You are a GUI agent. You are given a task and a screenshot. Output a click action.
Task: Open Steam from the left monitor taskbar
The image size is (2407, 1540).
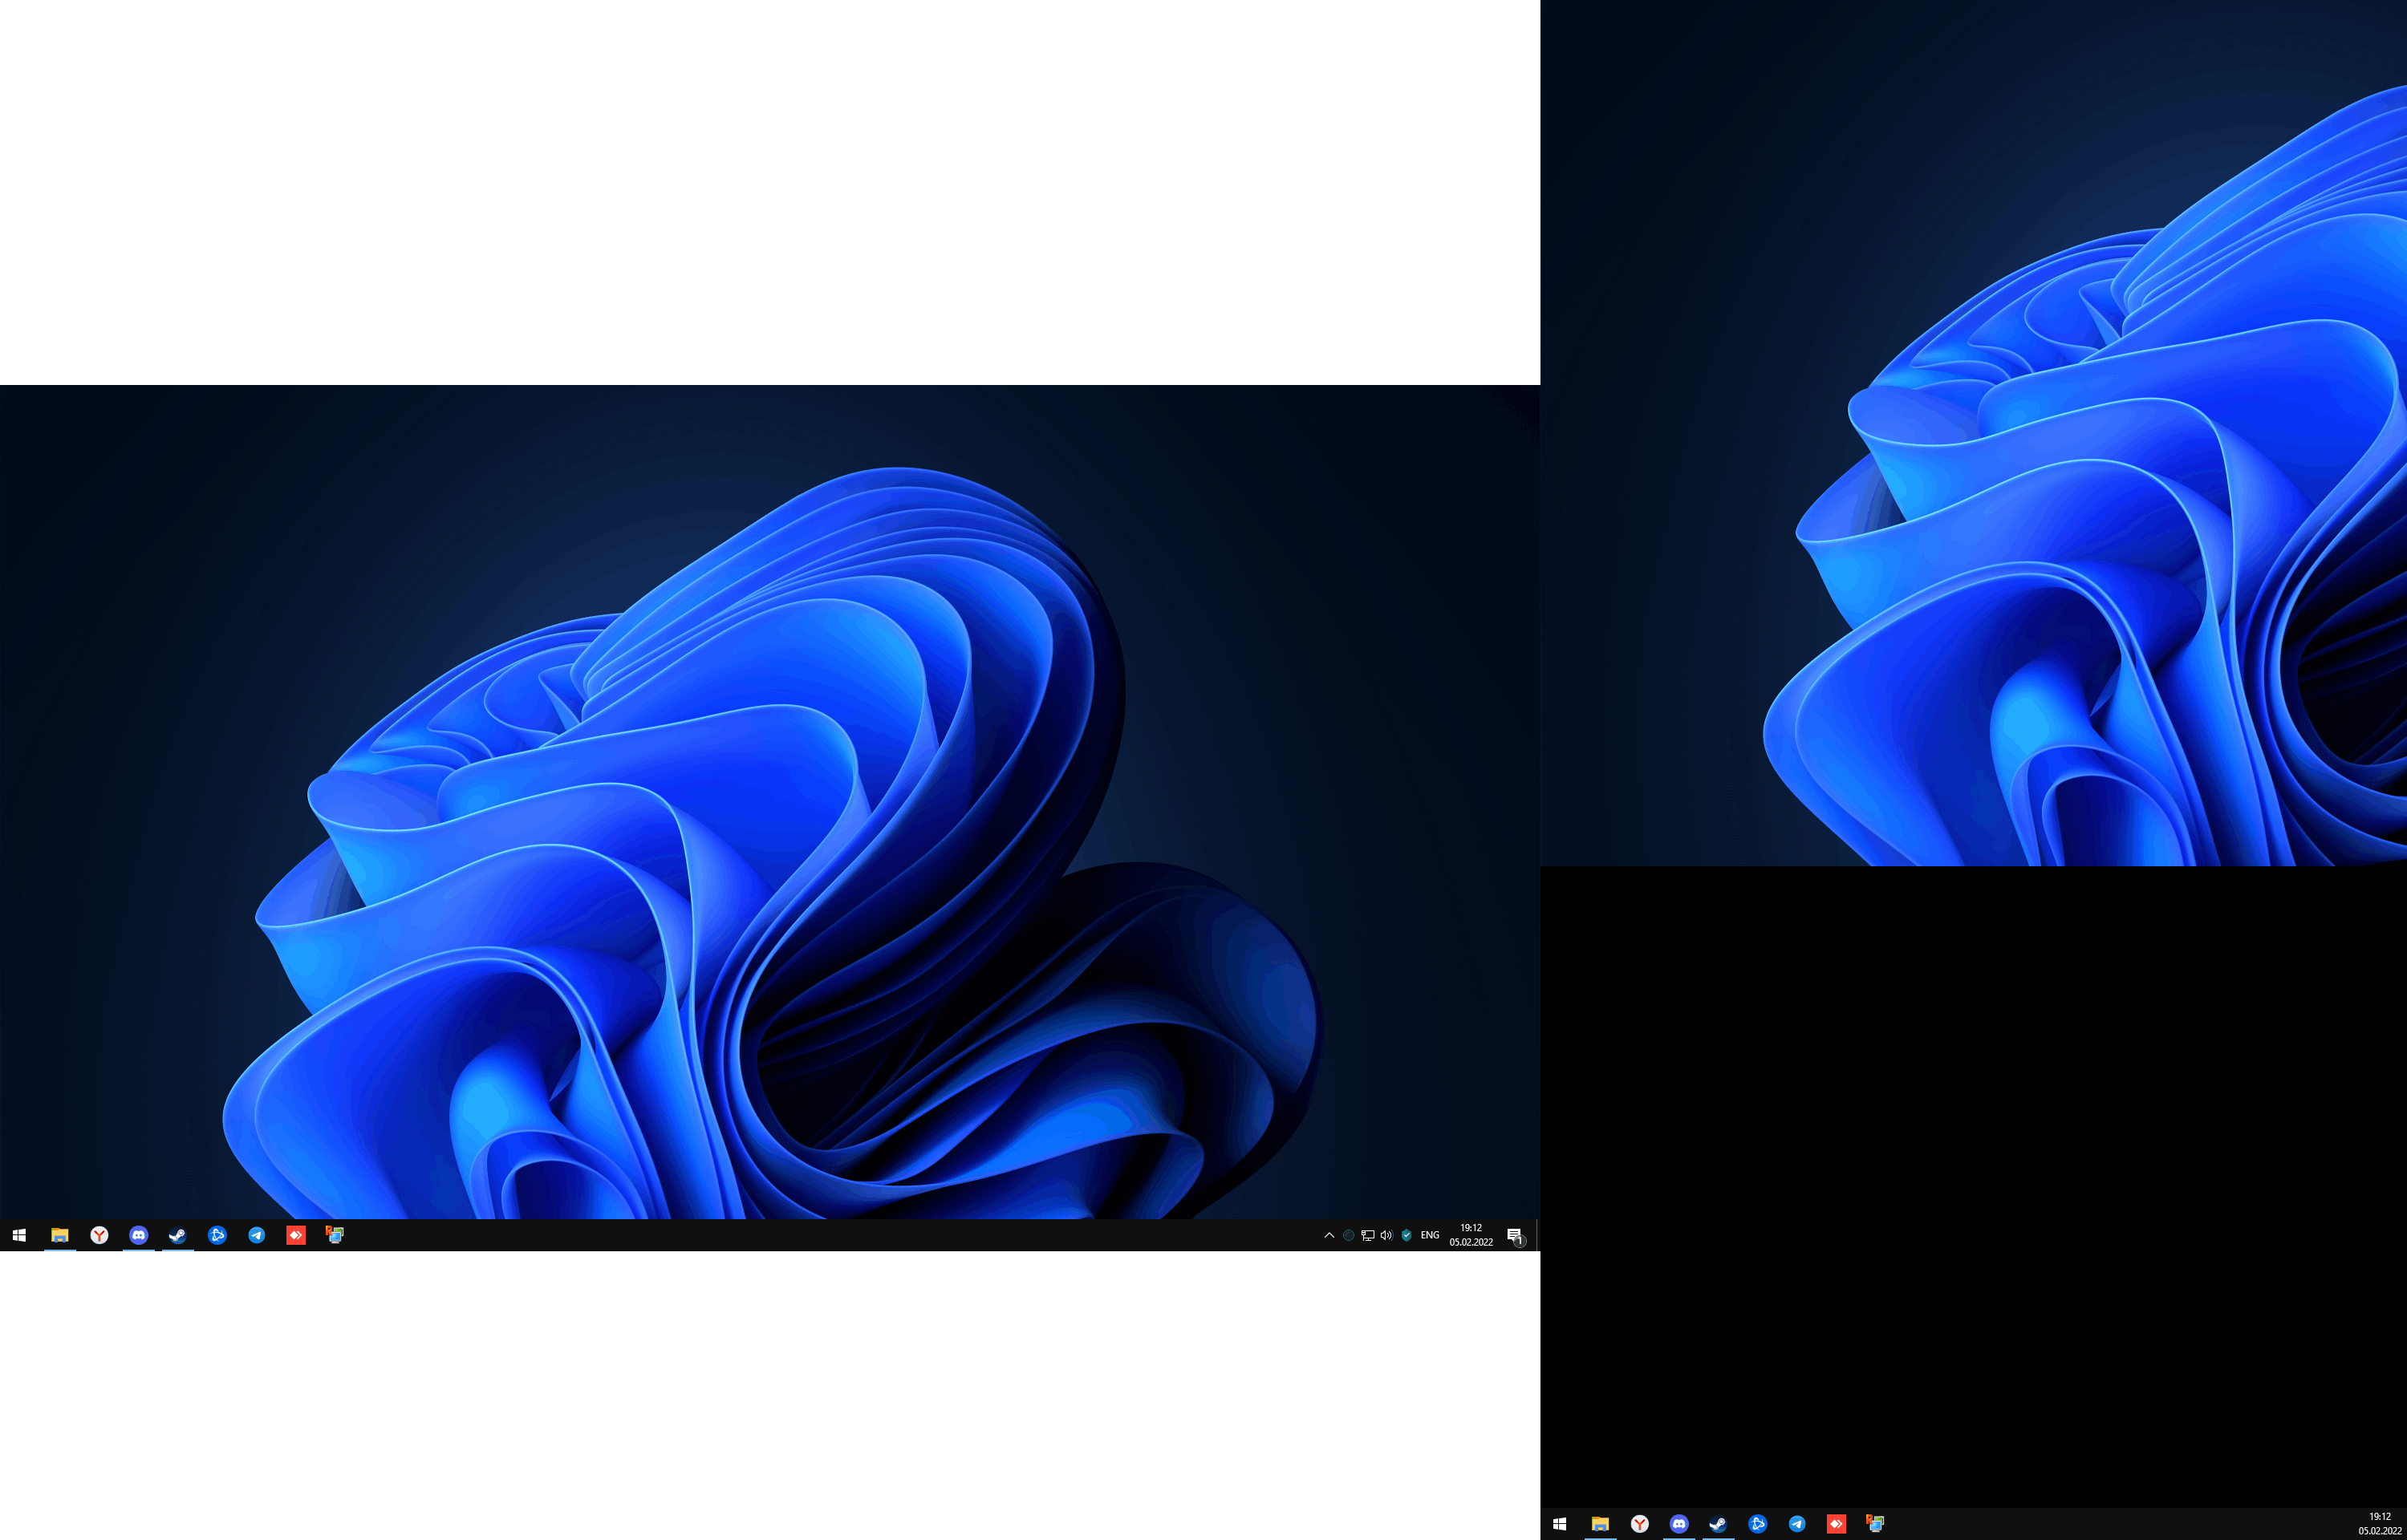pyautogui.click(x=178, y=1236)
